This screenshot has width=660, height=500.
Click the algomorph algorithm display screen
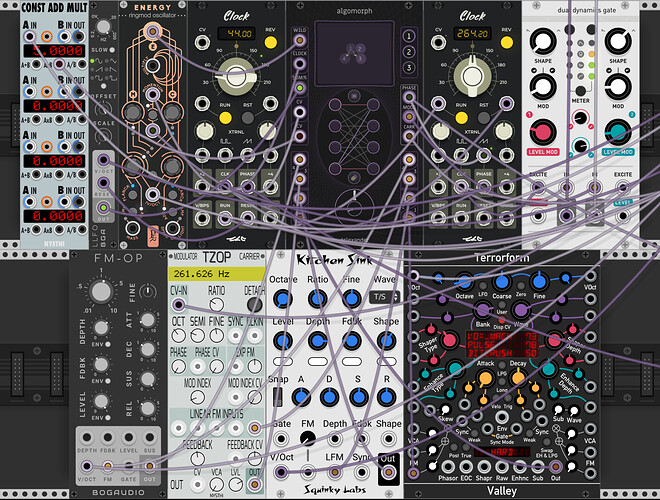pos(354,53)
